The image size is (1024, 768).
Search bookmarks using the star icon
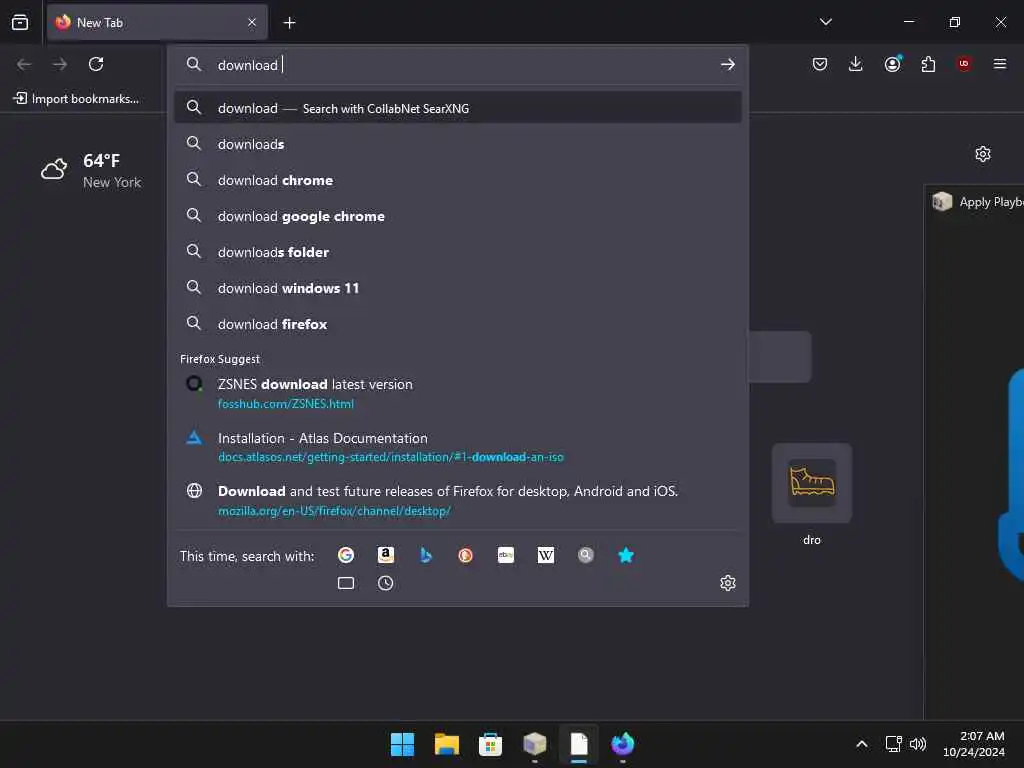click(x=626, y=555)
